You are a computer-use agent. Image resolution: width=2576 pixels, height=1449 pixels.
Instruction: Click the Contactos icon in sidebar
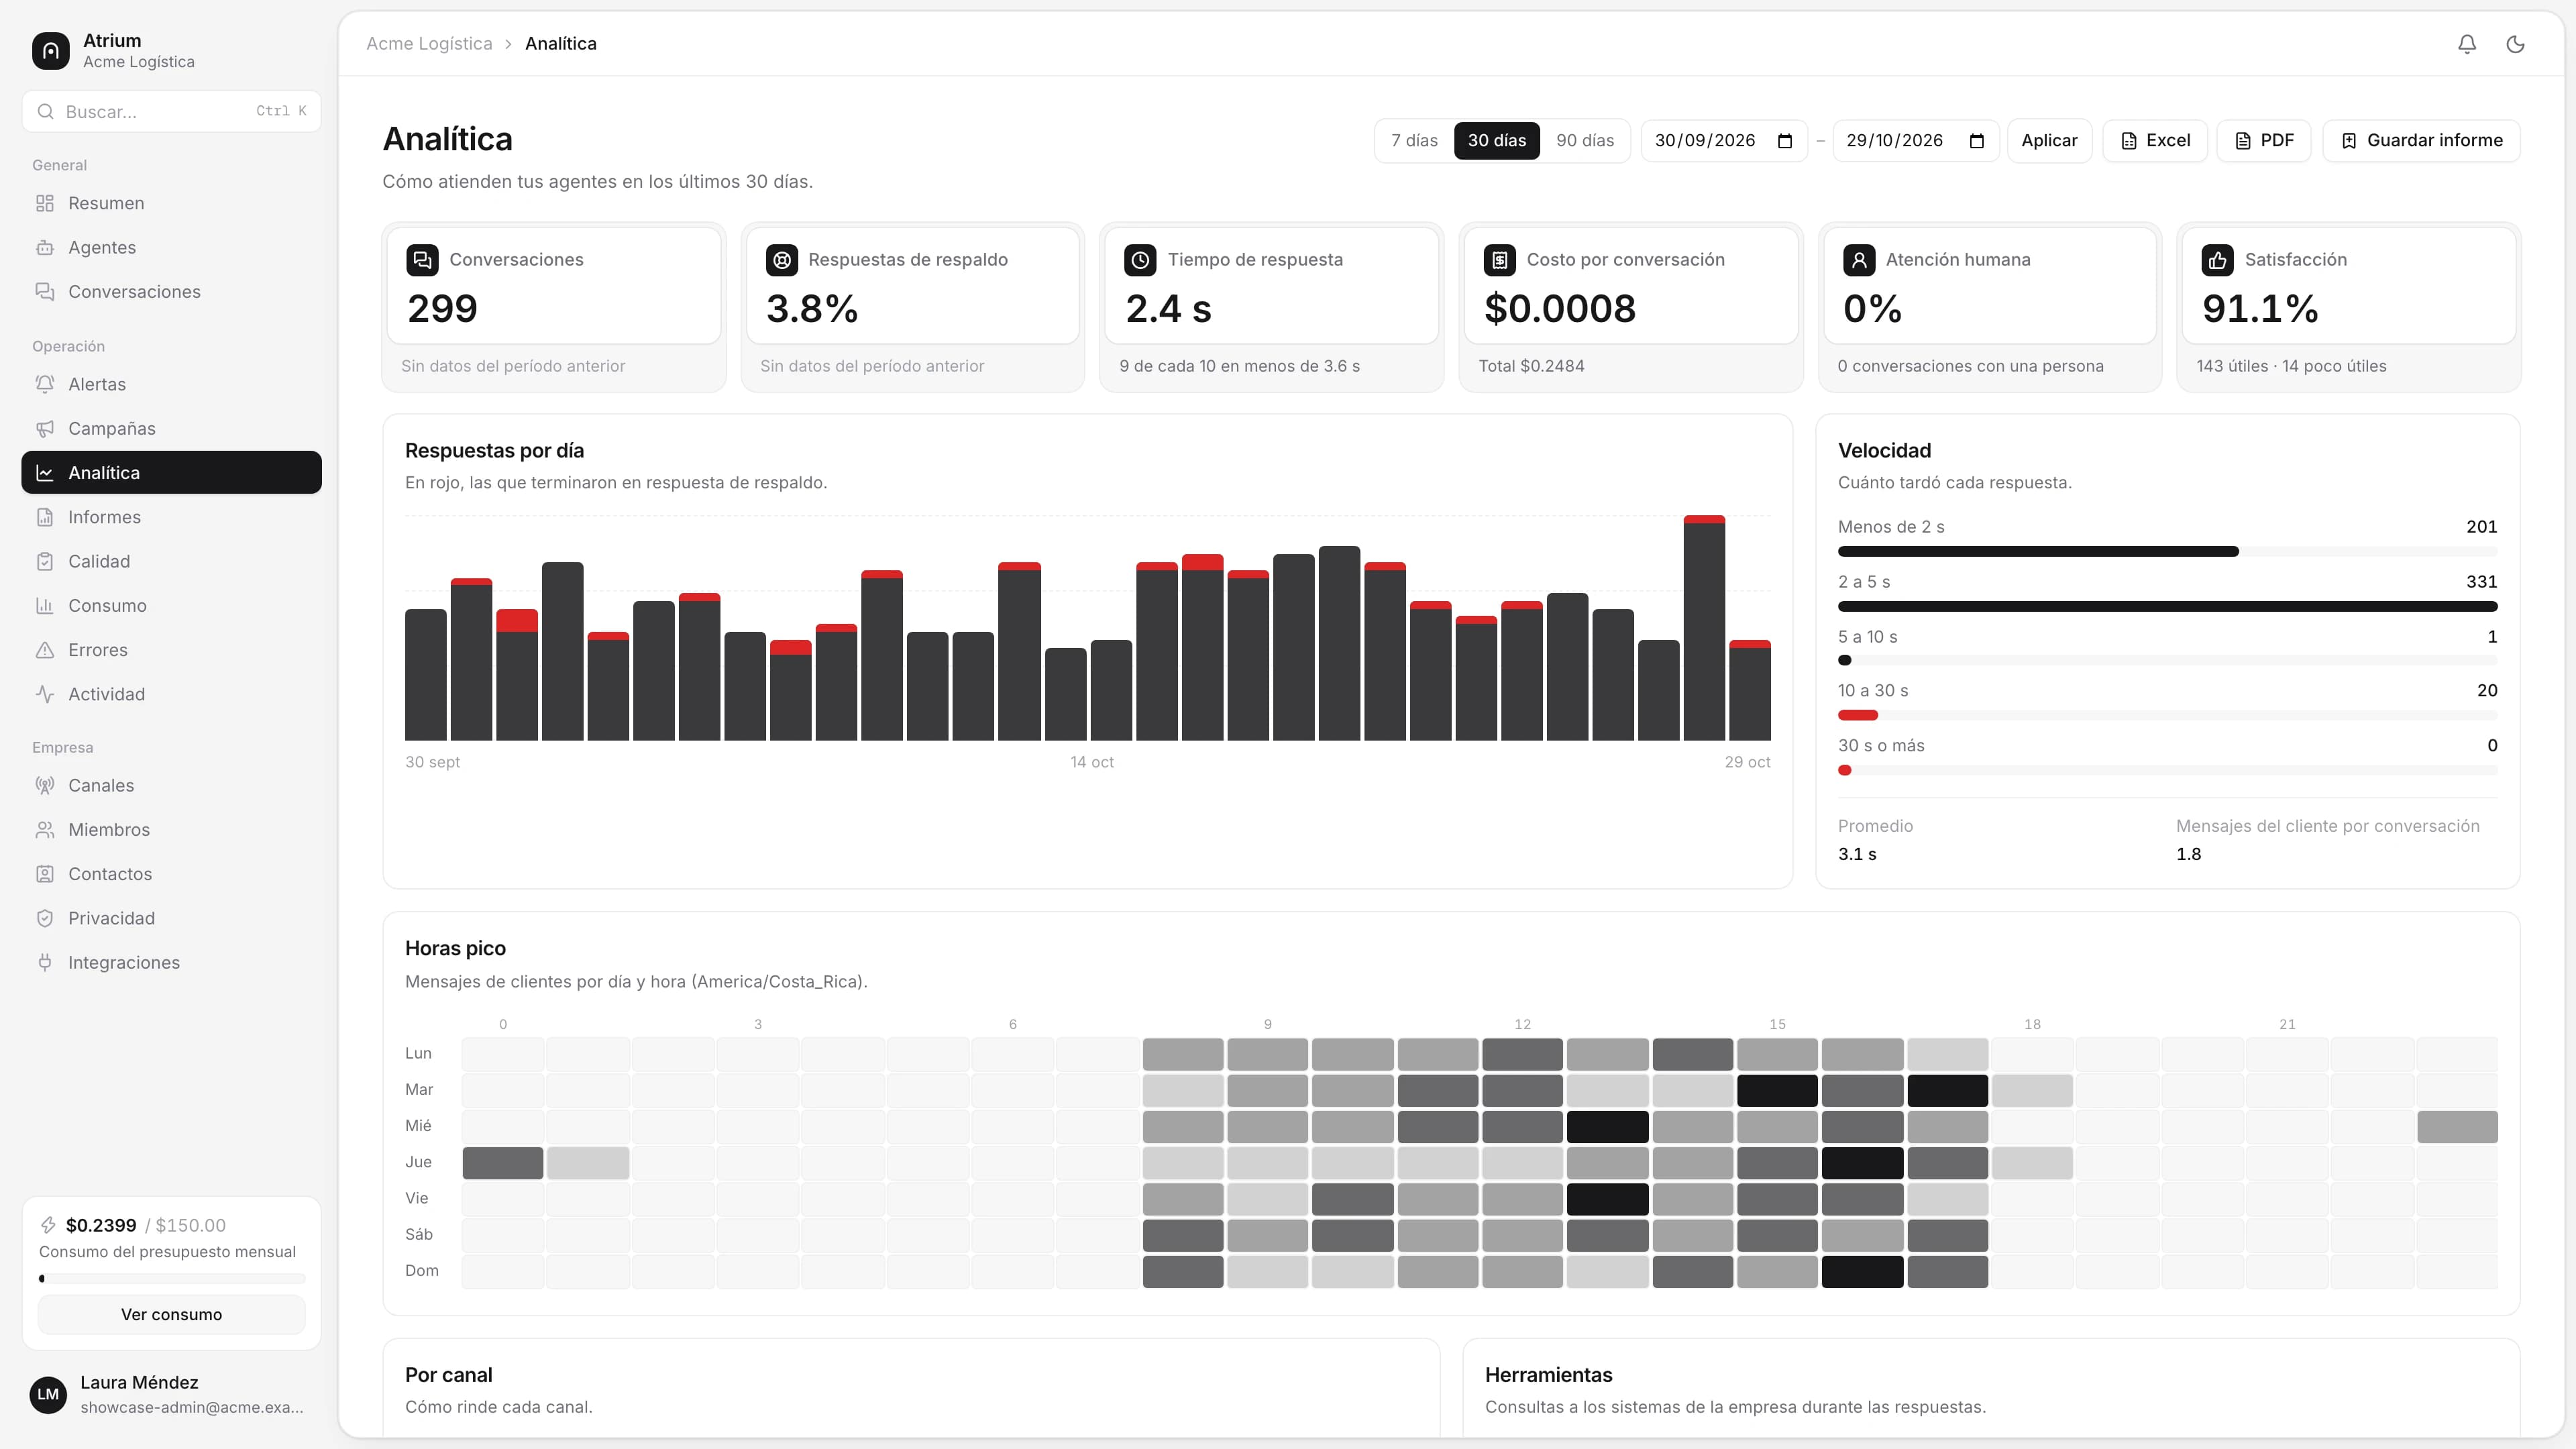click(45, 874)
